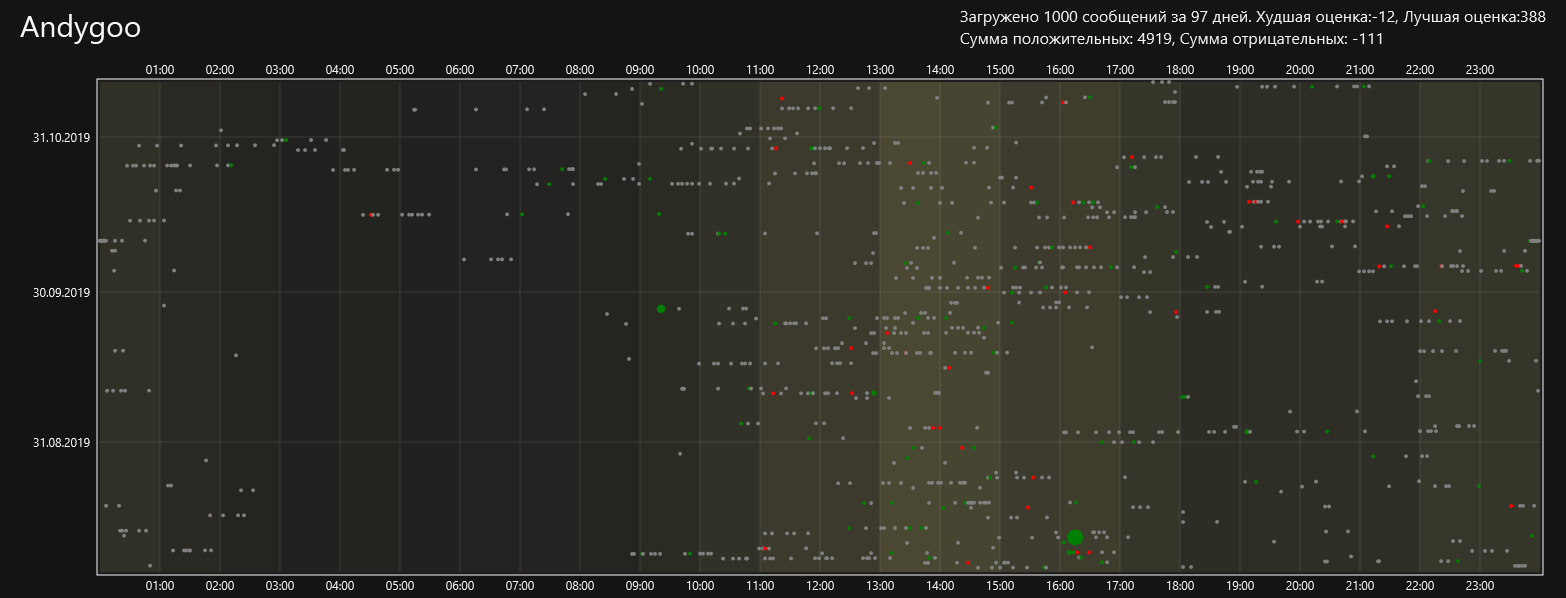Click the Andygoo username title
The image size is (1566, 598).
click(80, 28)
